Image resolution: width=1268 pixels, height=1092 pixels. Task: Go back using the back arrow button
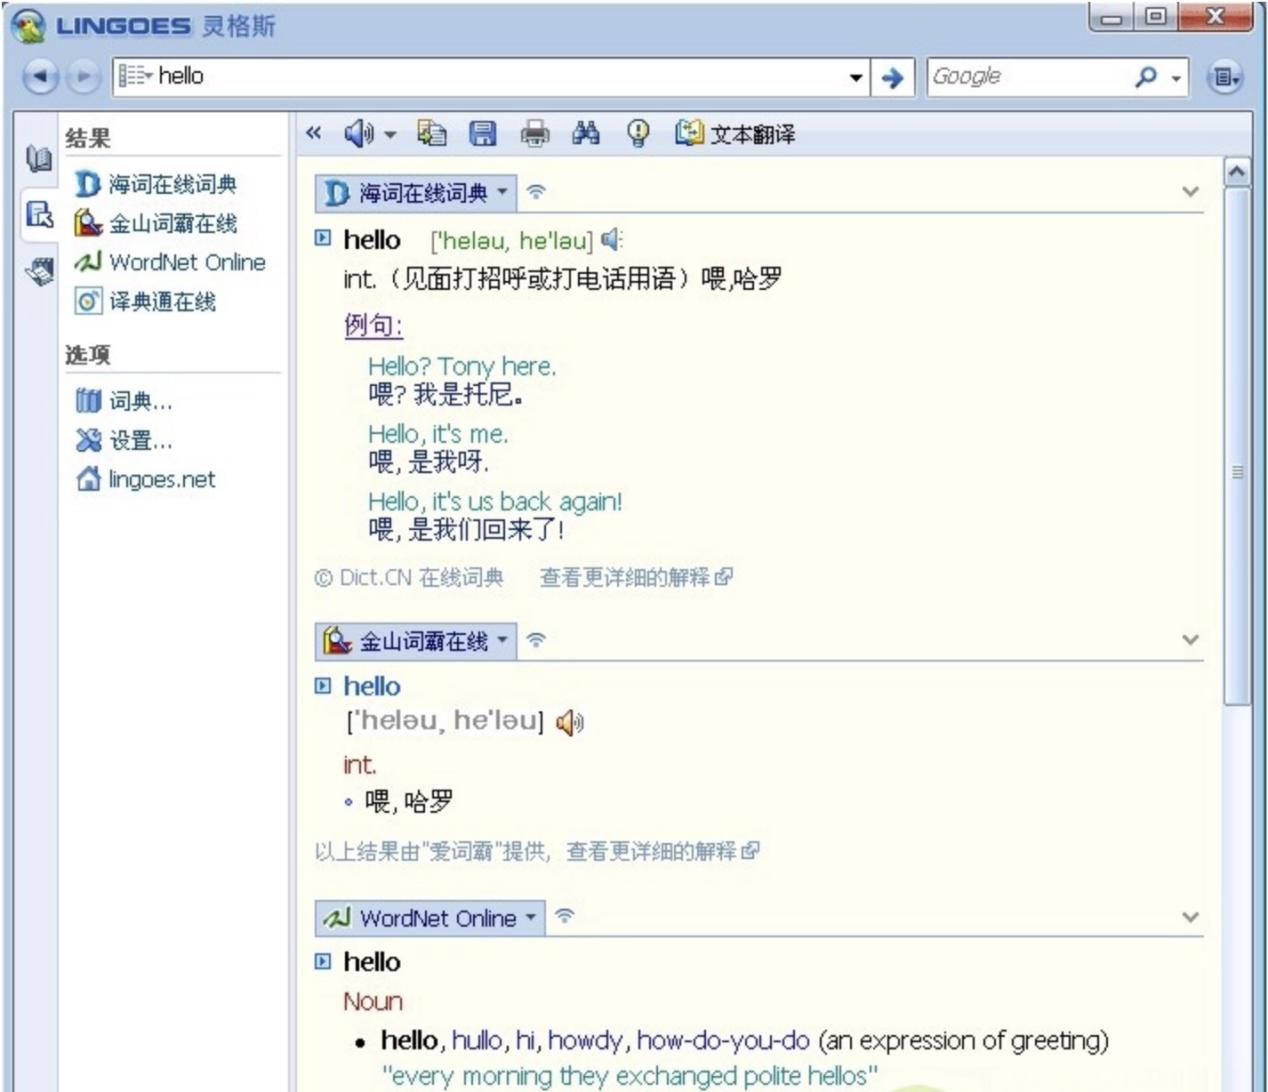pyautogui.click(x=39, y=77)
